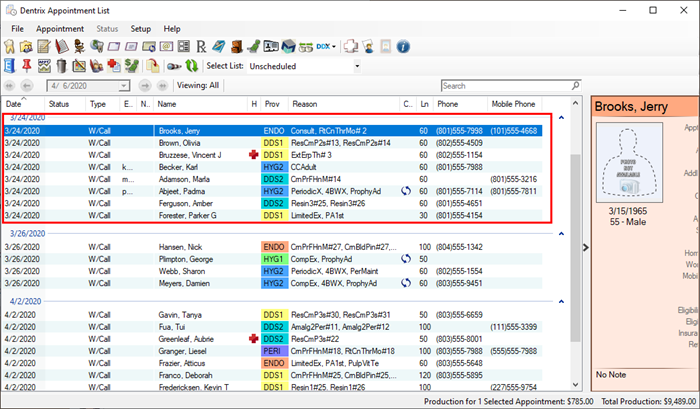
Task: Open the blue info circle icon
Action: (x=403, y=46)
